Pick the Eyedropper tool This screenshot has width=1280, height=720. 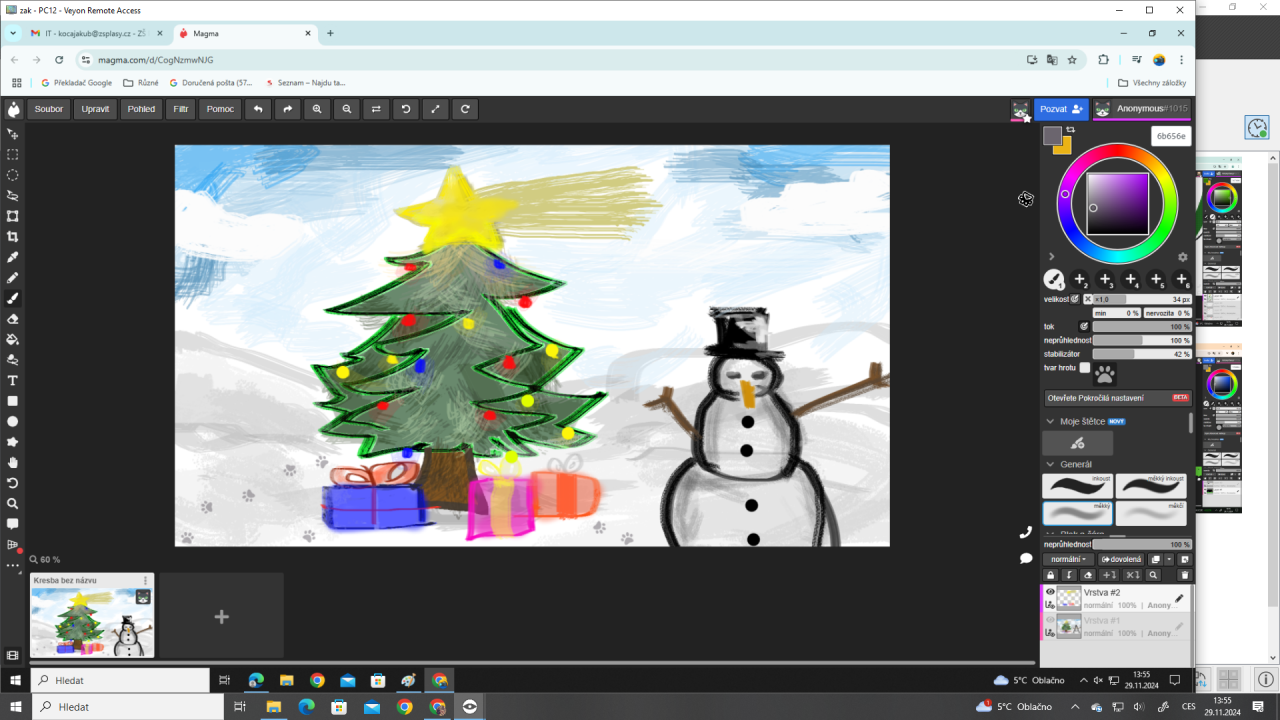point(13,257)
